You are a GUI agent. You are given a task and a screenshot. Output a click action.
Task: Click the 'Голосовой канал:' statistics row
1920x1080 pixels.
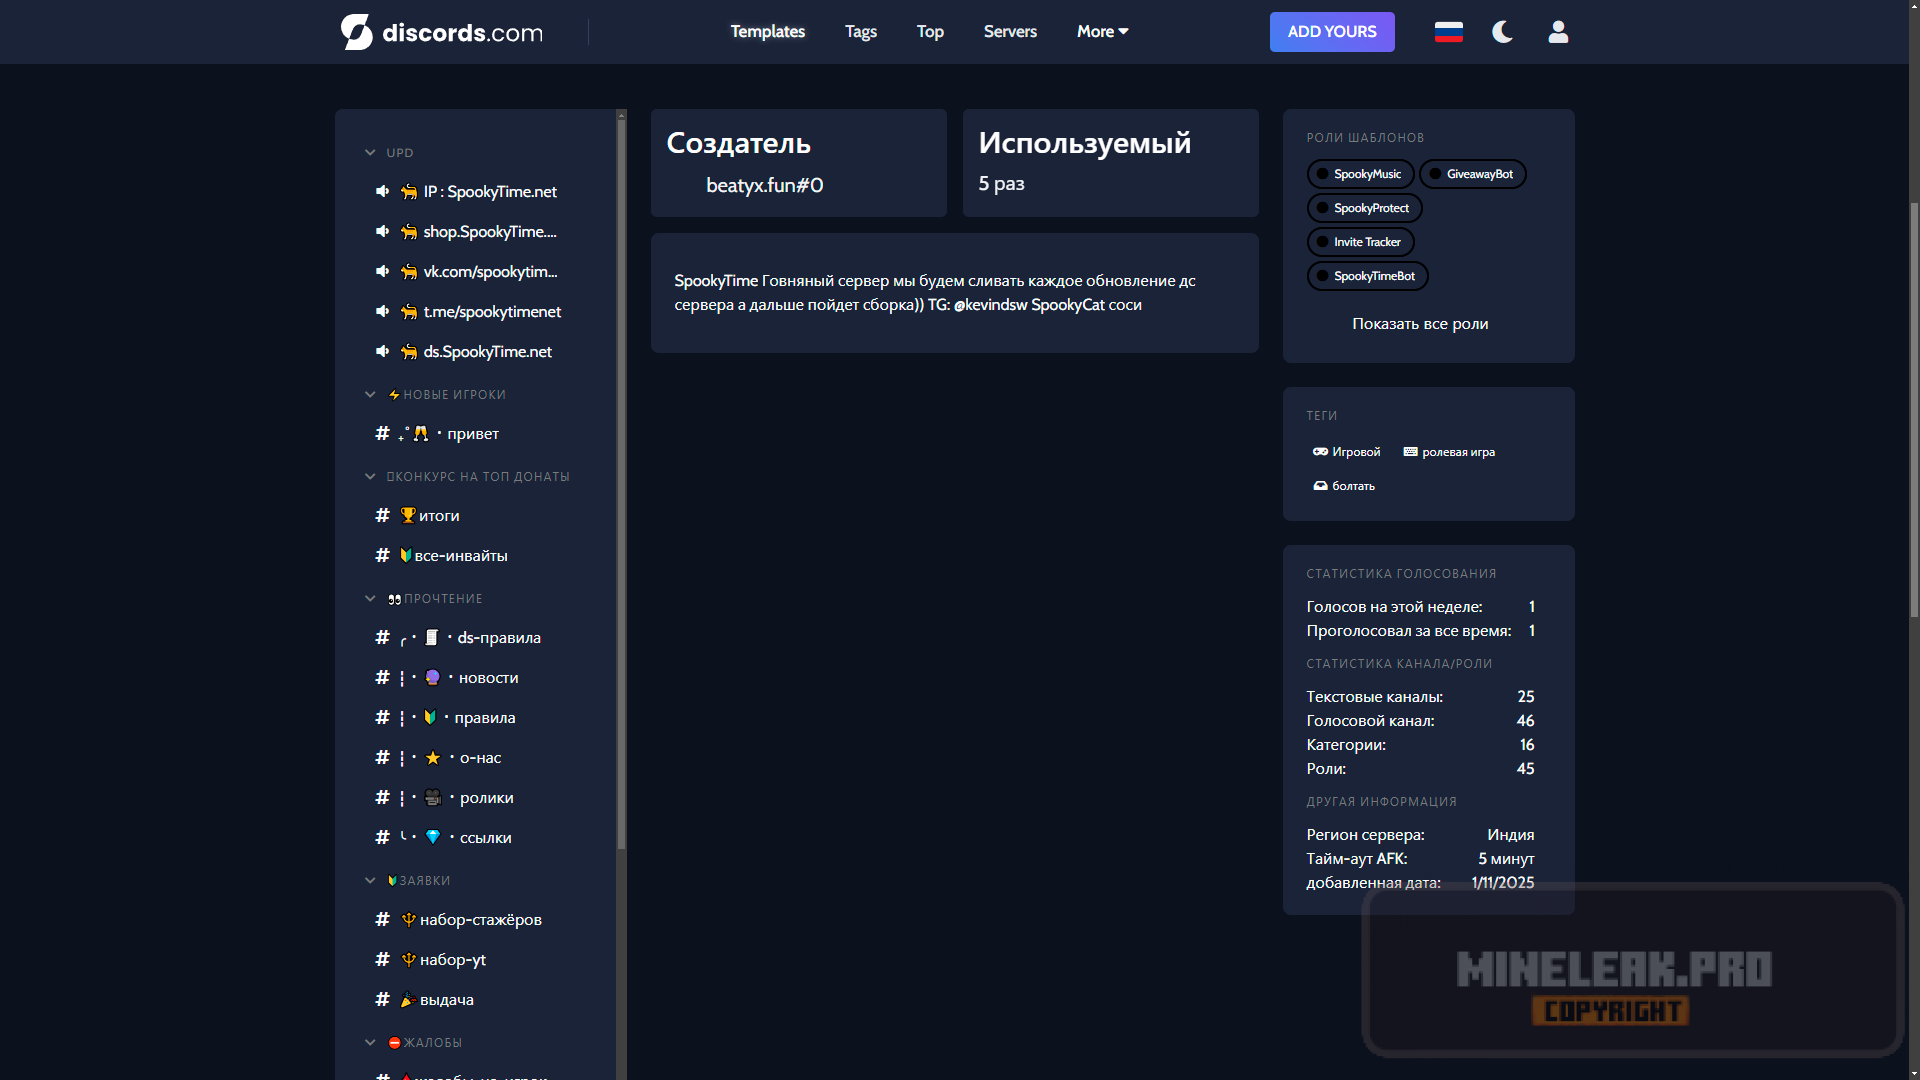(x=1420, y=721)
